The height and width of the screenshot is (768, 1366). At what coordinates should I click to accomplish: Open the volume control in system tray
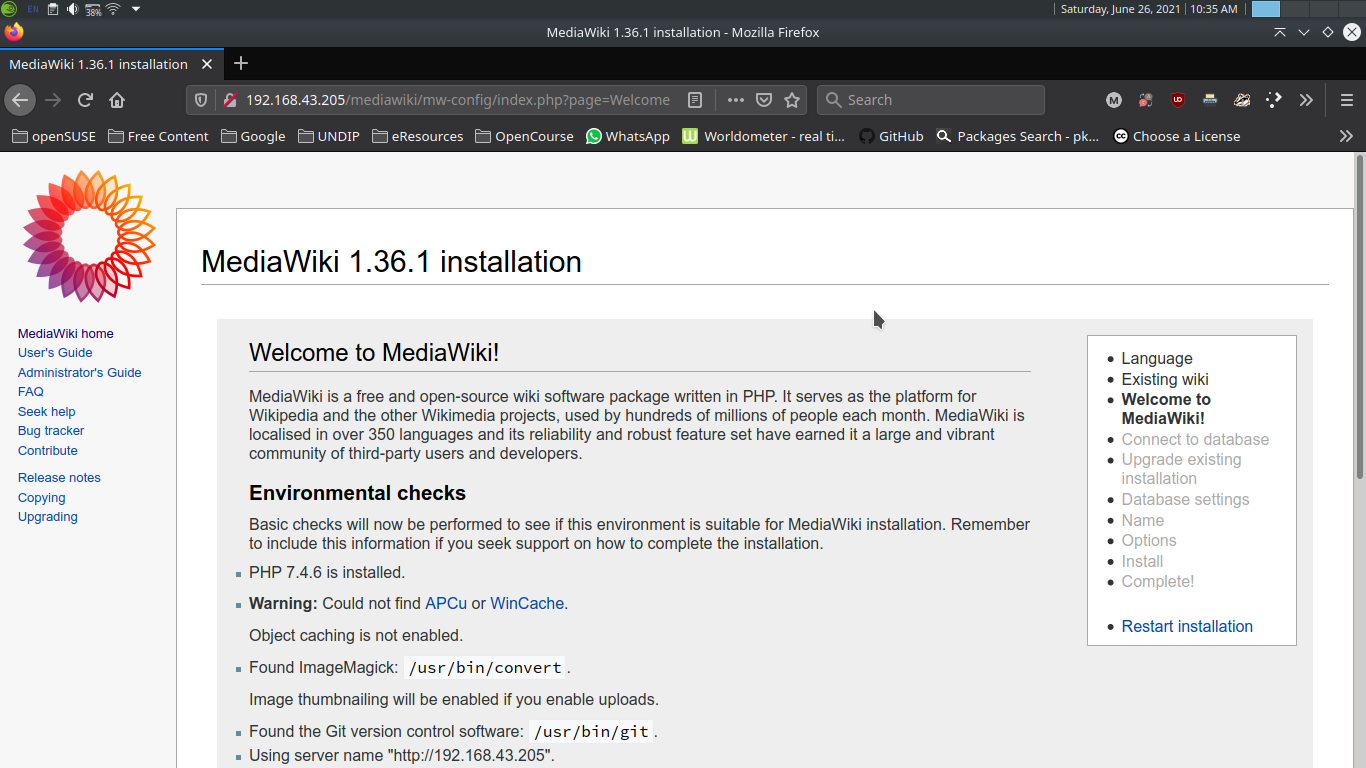click(72, 9)
